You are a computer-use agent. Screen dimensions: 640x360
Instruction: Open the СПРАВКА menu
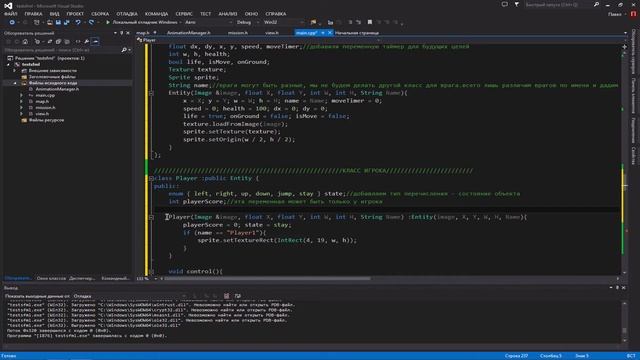click(276, 14)
